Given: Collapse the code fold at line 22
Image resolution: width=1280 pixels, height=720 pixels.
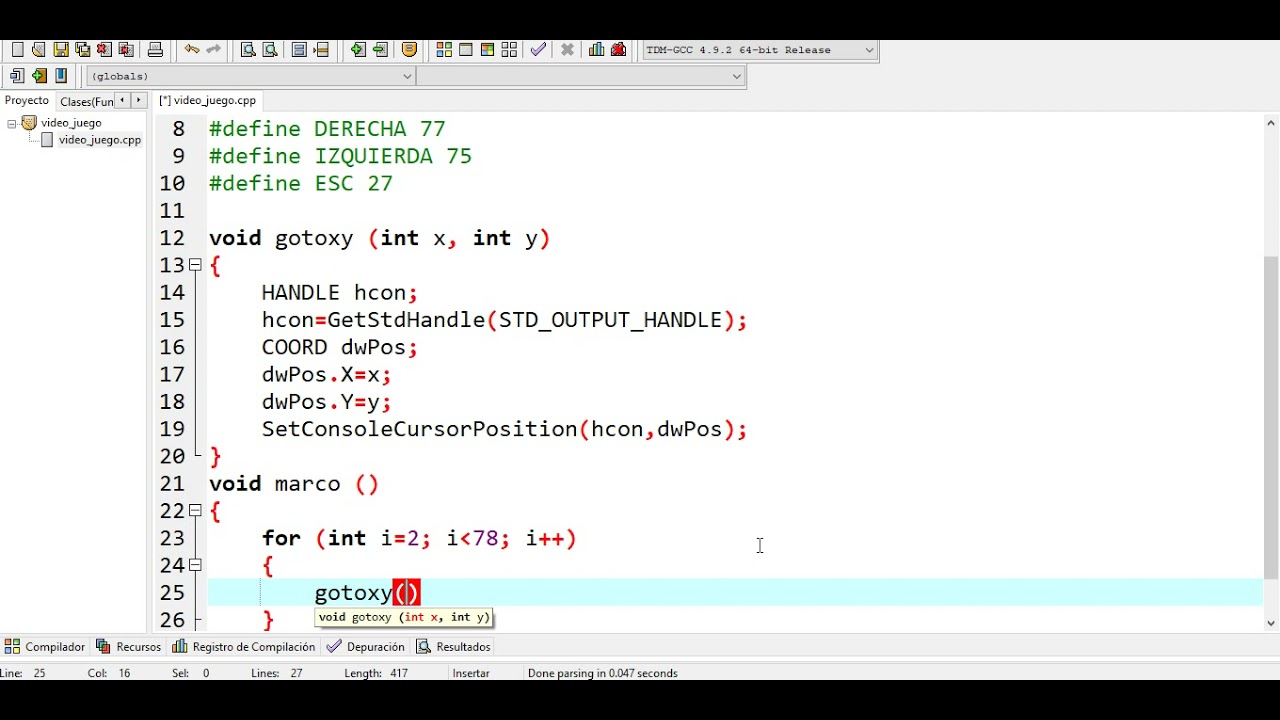Looking at the screenshot, I should 195,511.
